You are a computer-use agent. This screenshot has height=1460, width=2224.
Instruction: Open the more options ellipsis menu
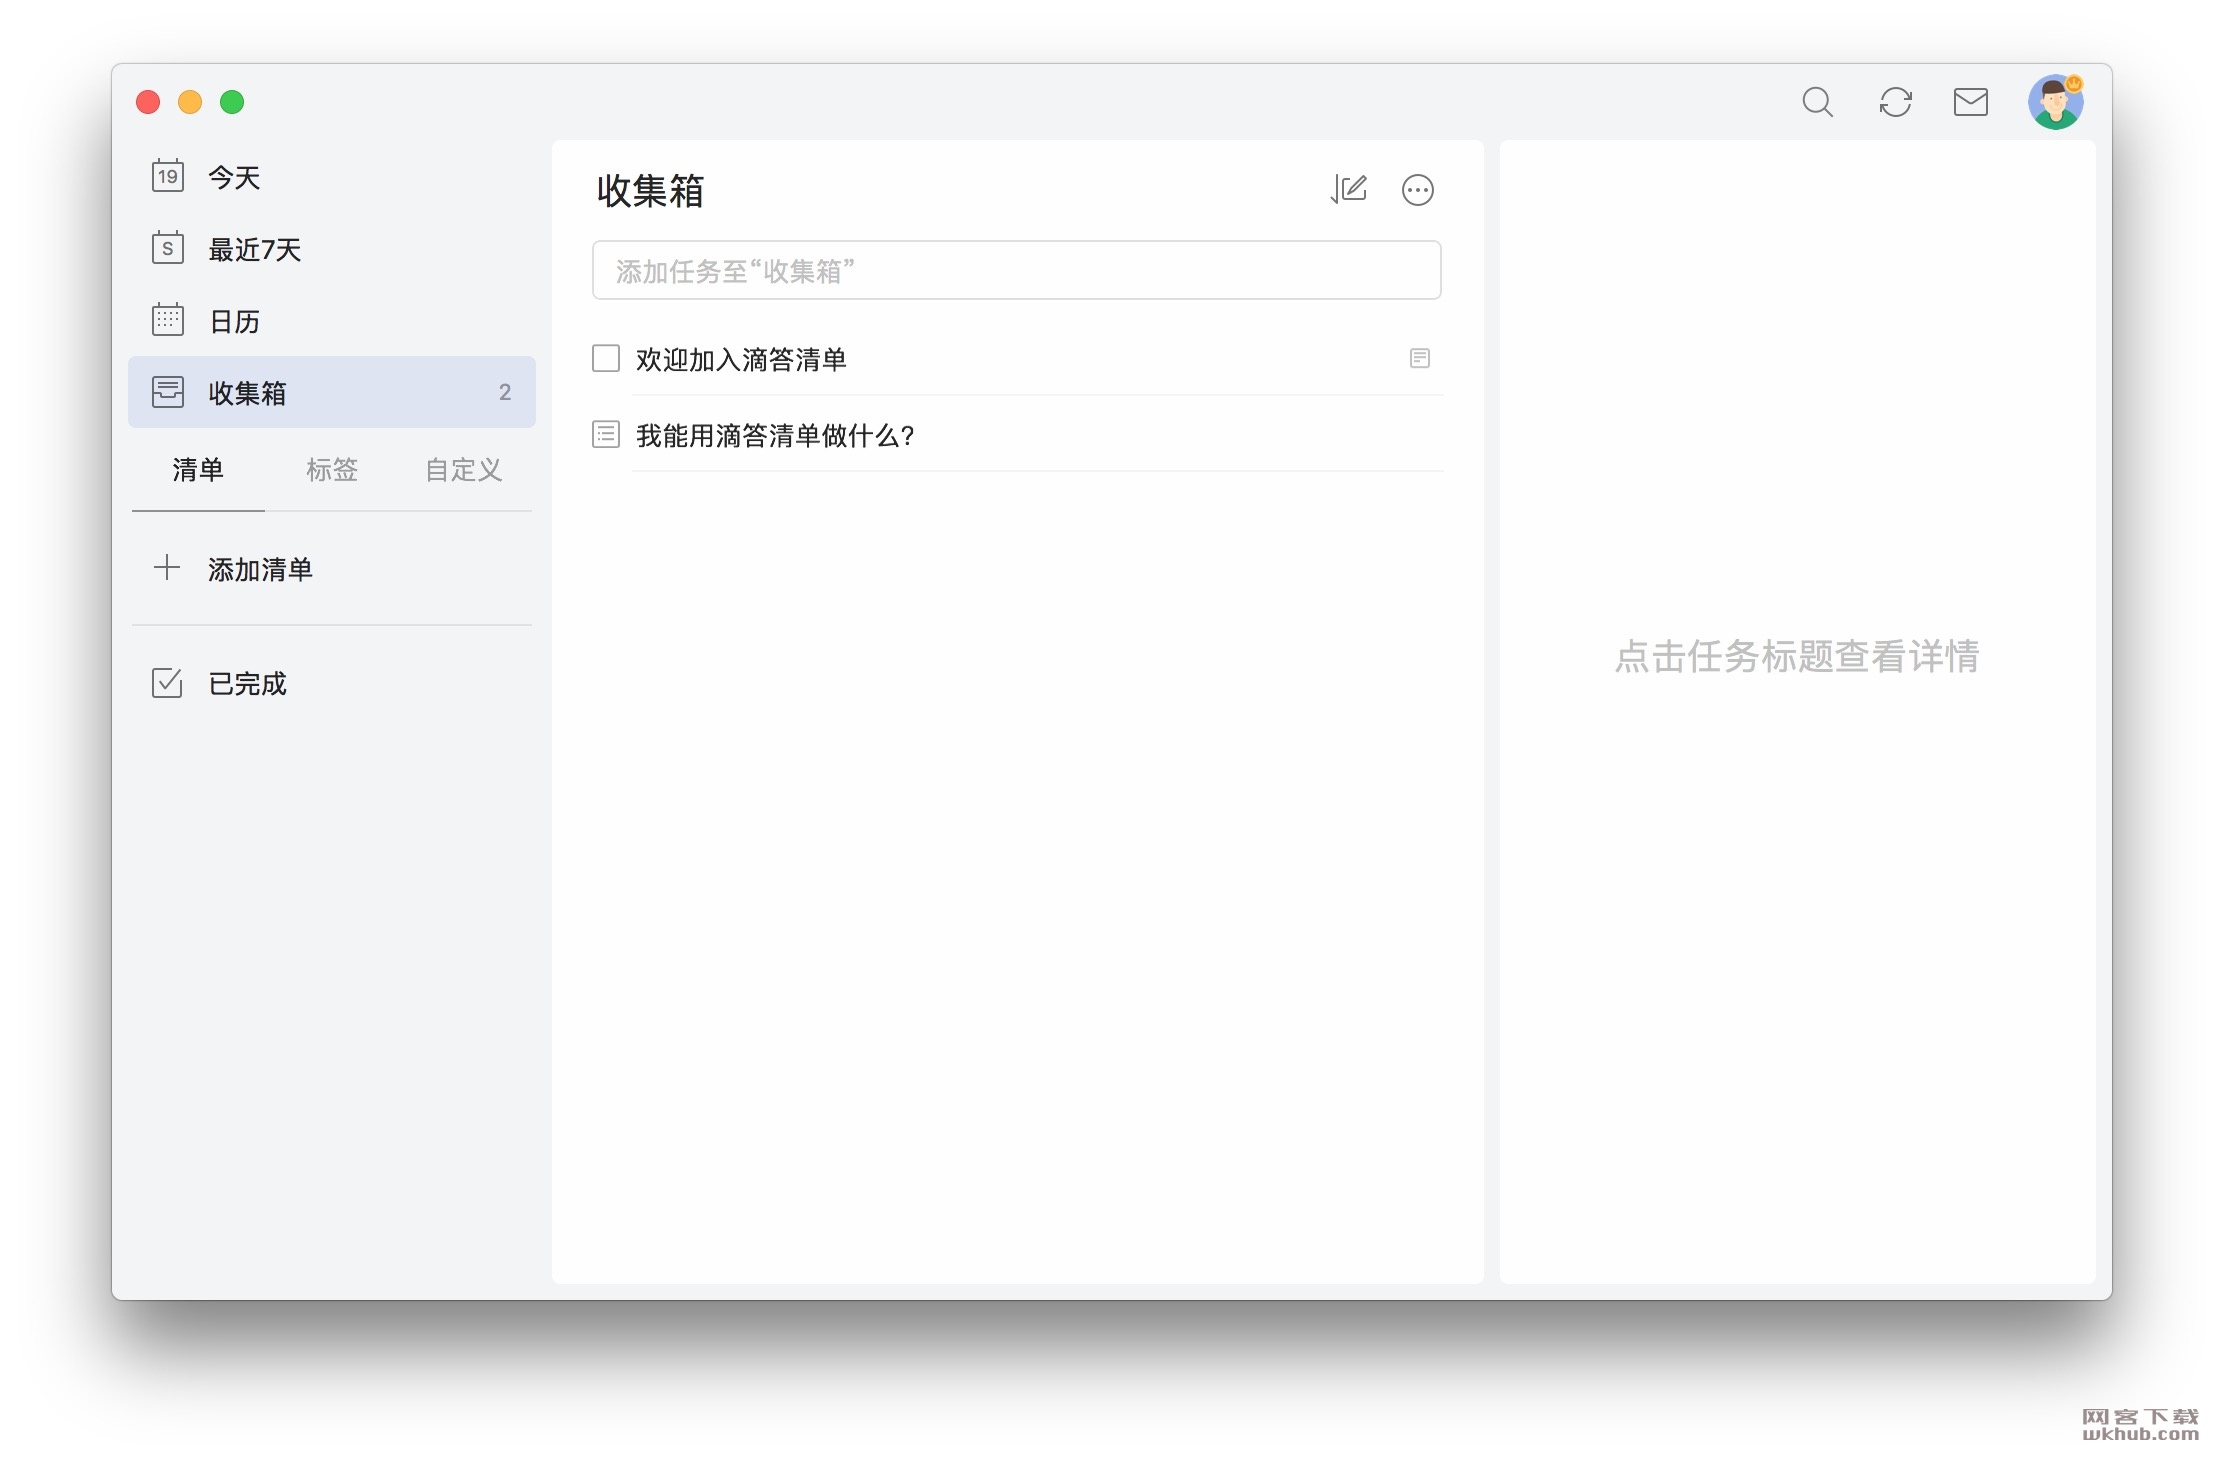[1417, 190]
